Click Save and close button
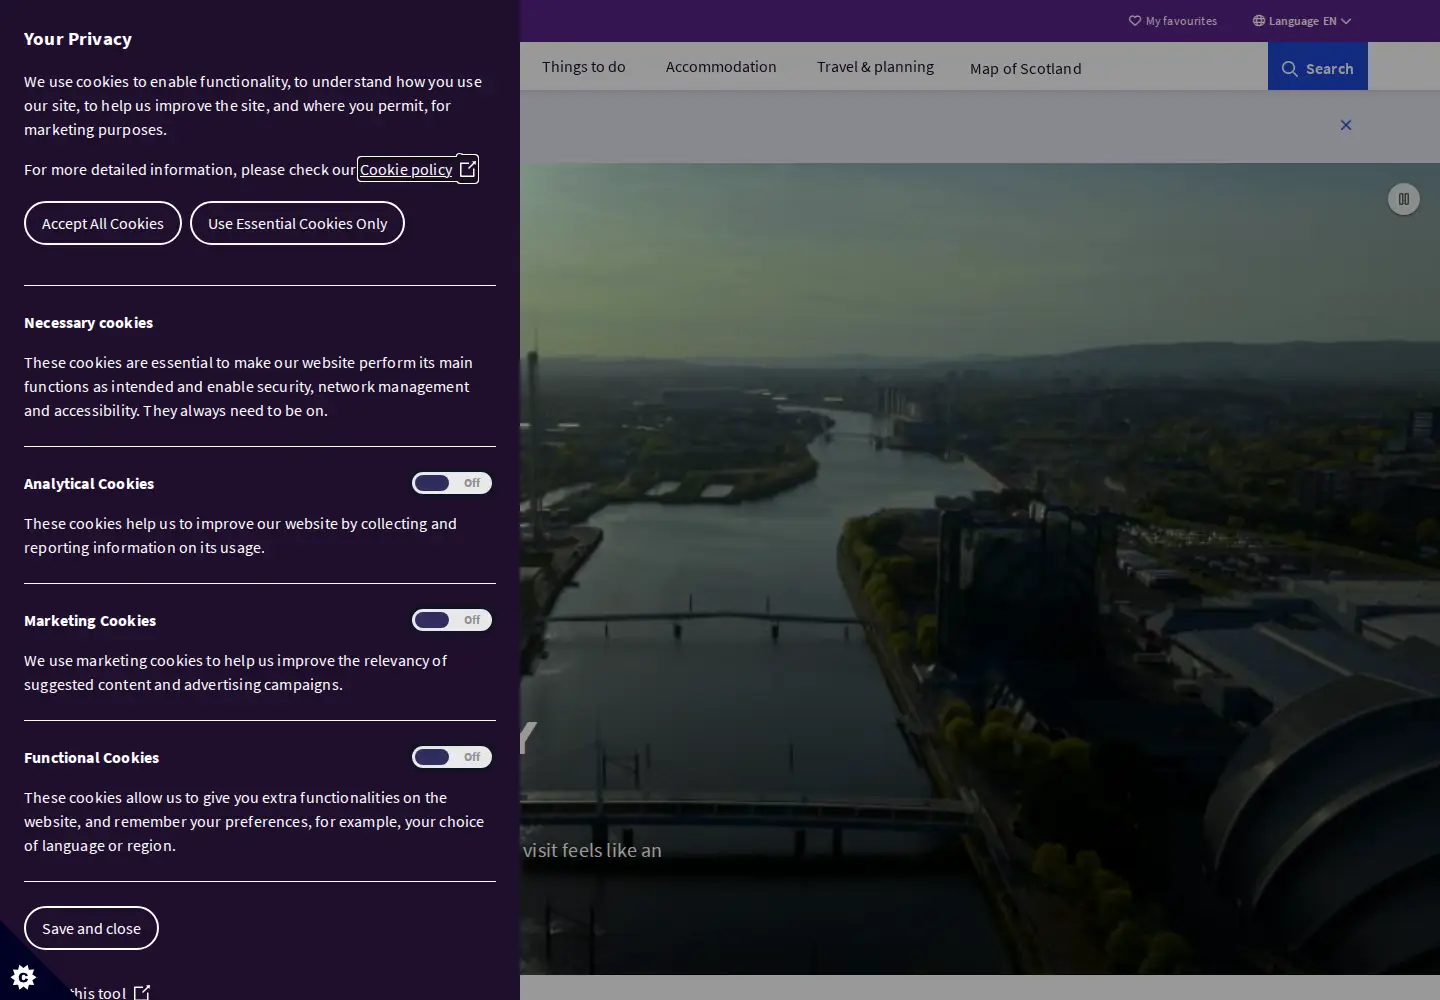This screenshot has width=1440, height=1000. pos(91,928)
